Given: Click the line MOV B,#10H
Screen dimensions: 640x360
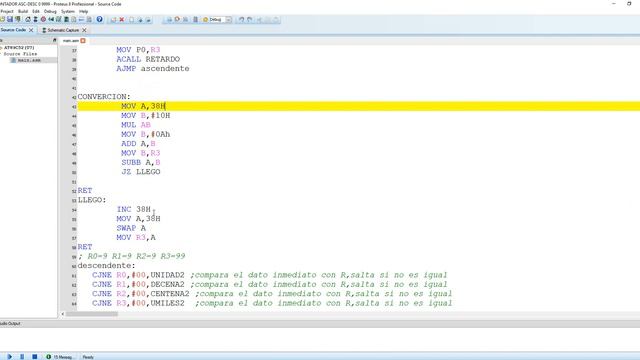Looking at the screenshot, I should point(145,116).
